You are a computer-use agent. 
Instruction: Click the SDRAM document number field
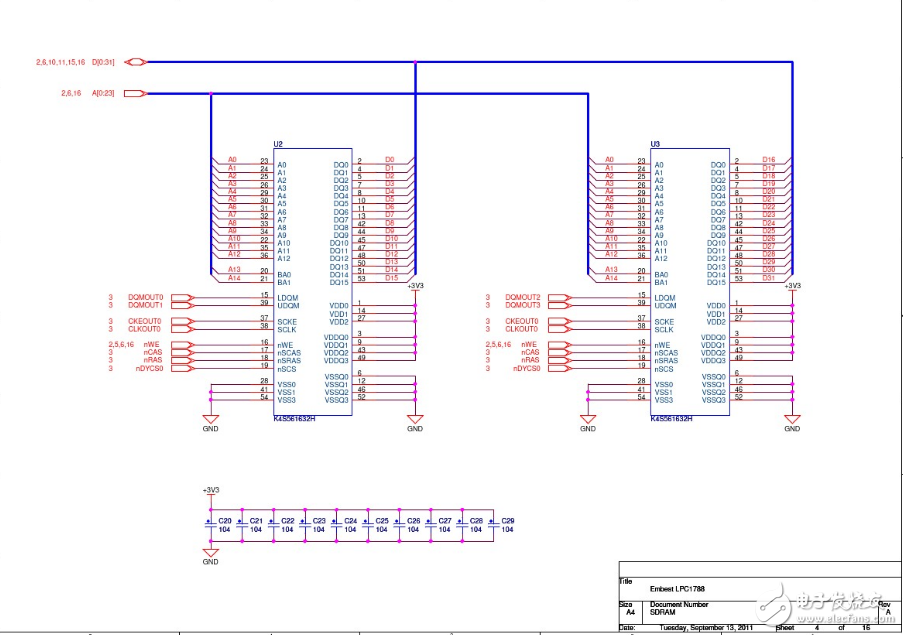coord(662,614)
